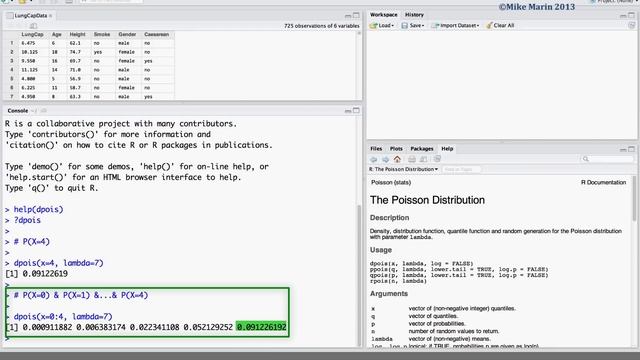The width and height of the screenshot is (640, 360).
Task: Click 'The Poisson Distribution' help heading
Action: [427, 200]
